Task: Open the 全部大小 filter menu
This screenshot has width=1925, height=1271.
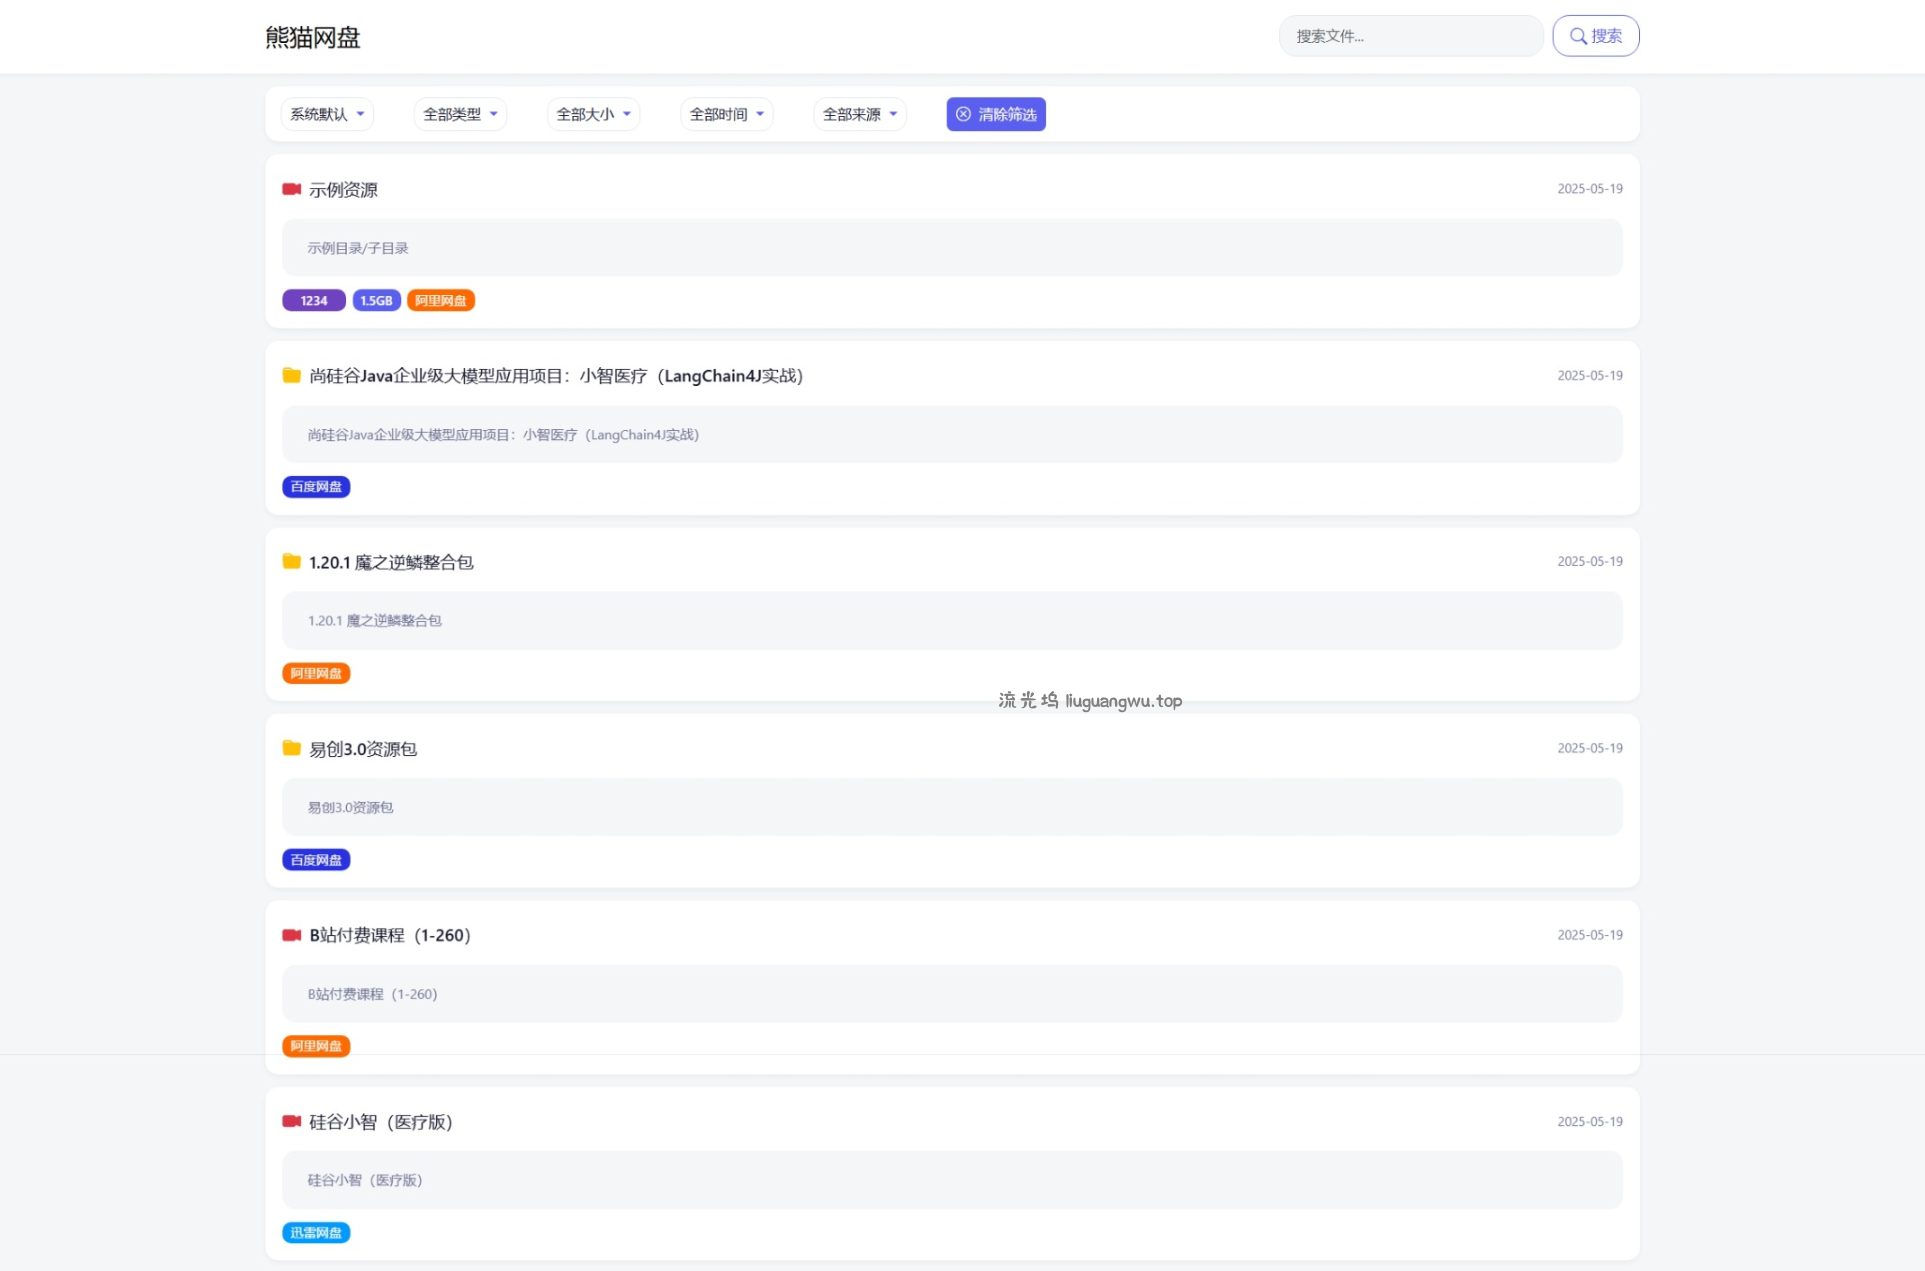Action: point(592,114)
